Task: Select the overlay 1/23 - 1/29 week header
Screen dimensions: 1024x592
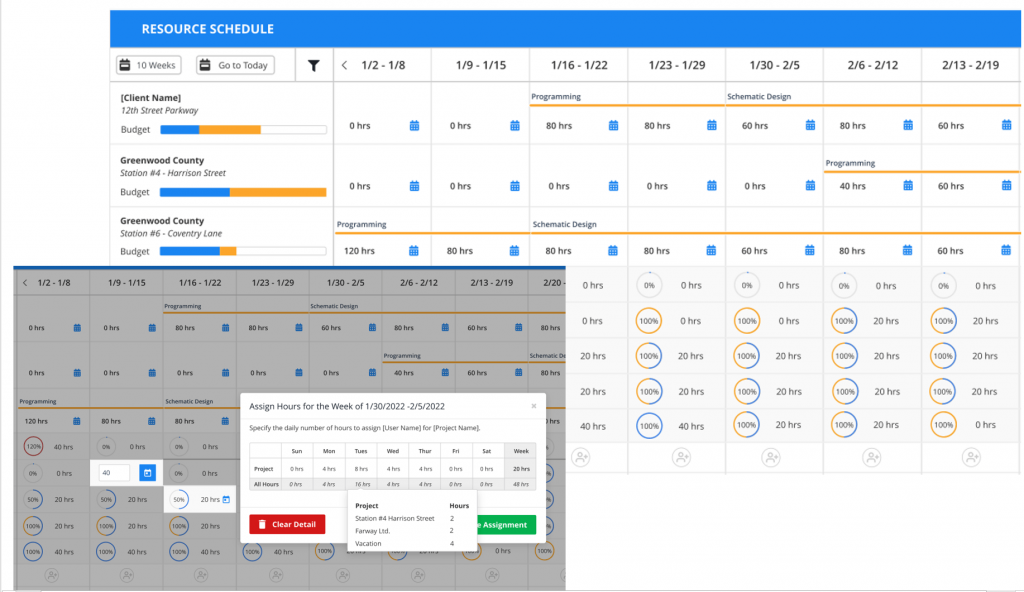Action: (x=273, y=283)
